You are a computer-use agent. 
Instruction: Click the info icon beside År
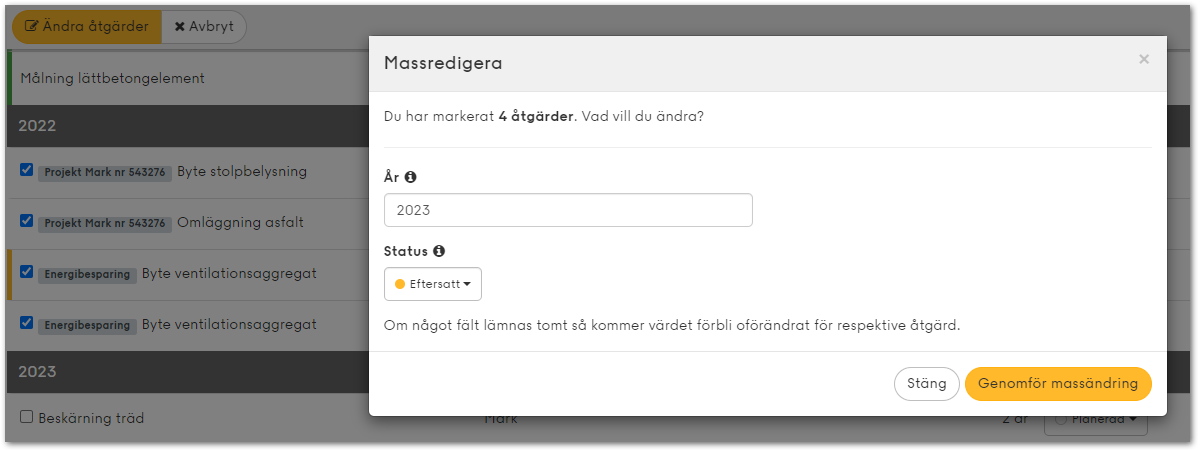pos(411,177)
